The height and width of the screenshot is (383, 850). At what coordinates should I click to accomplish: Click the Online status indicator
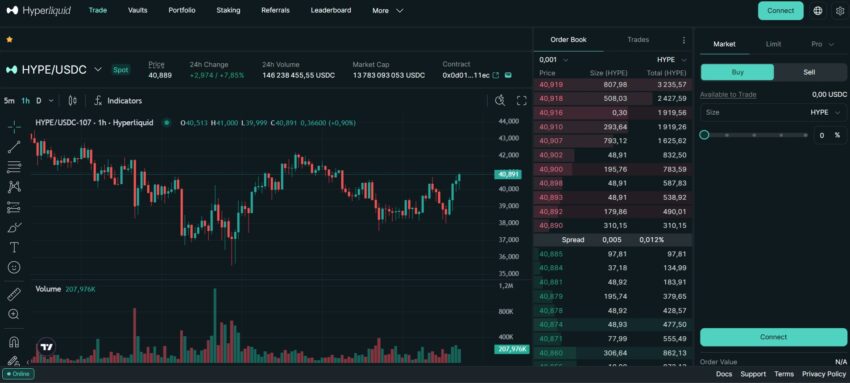click(x=18, y=374)
